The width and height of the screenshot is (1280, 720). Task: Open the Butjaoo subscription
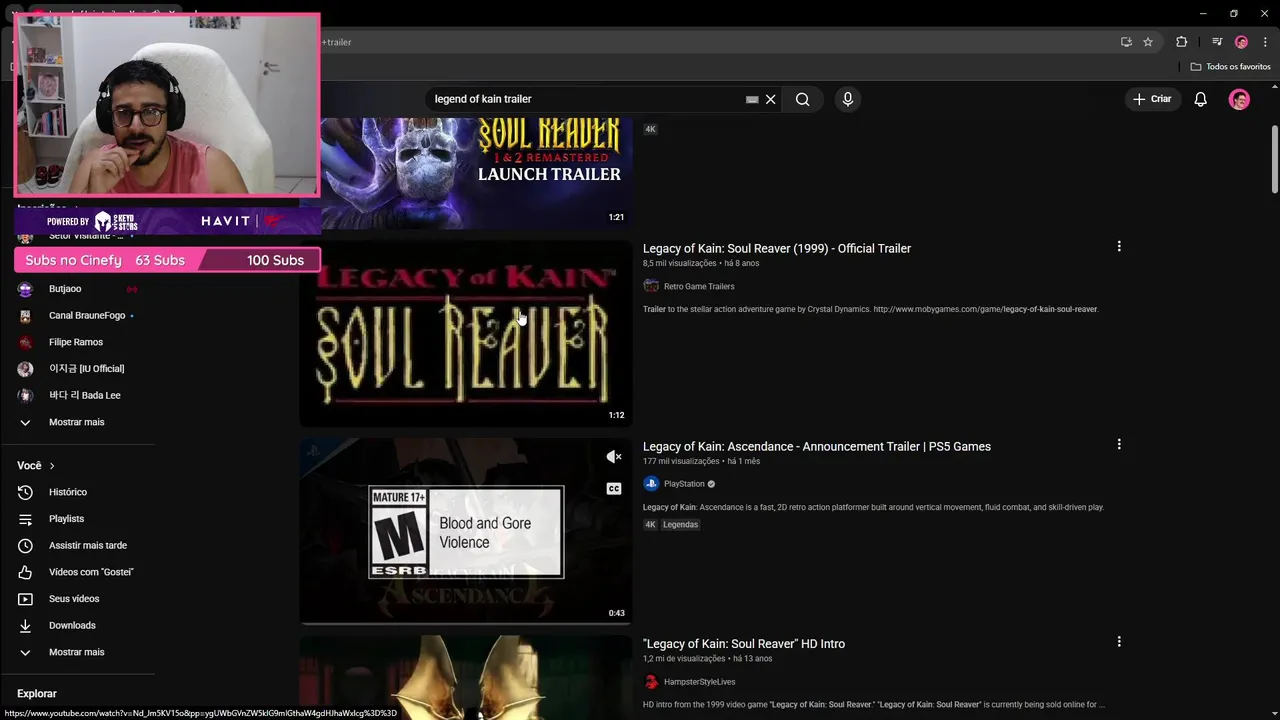(65, 289)
